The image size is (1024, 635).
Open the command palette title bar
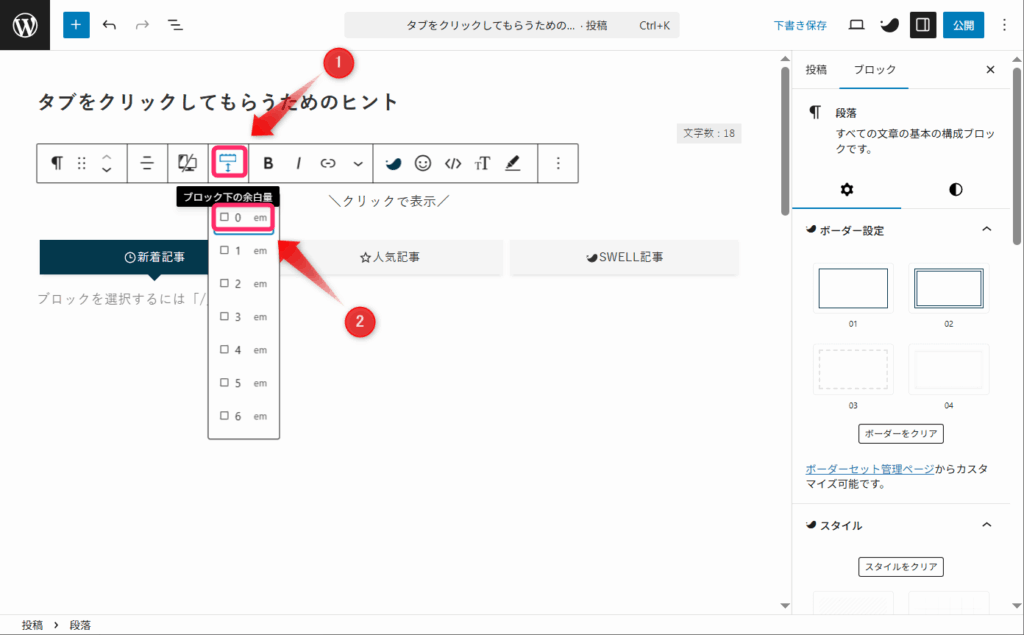[x=512, y=25]
